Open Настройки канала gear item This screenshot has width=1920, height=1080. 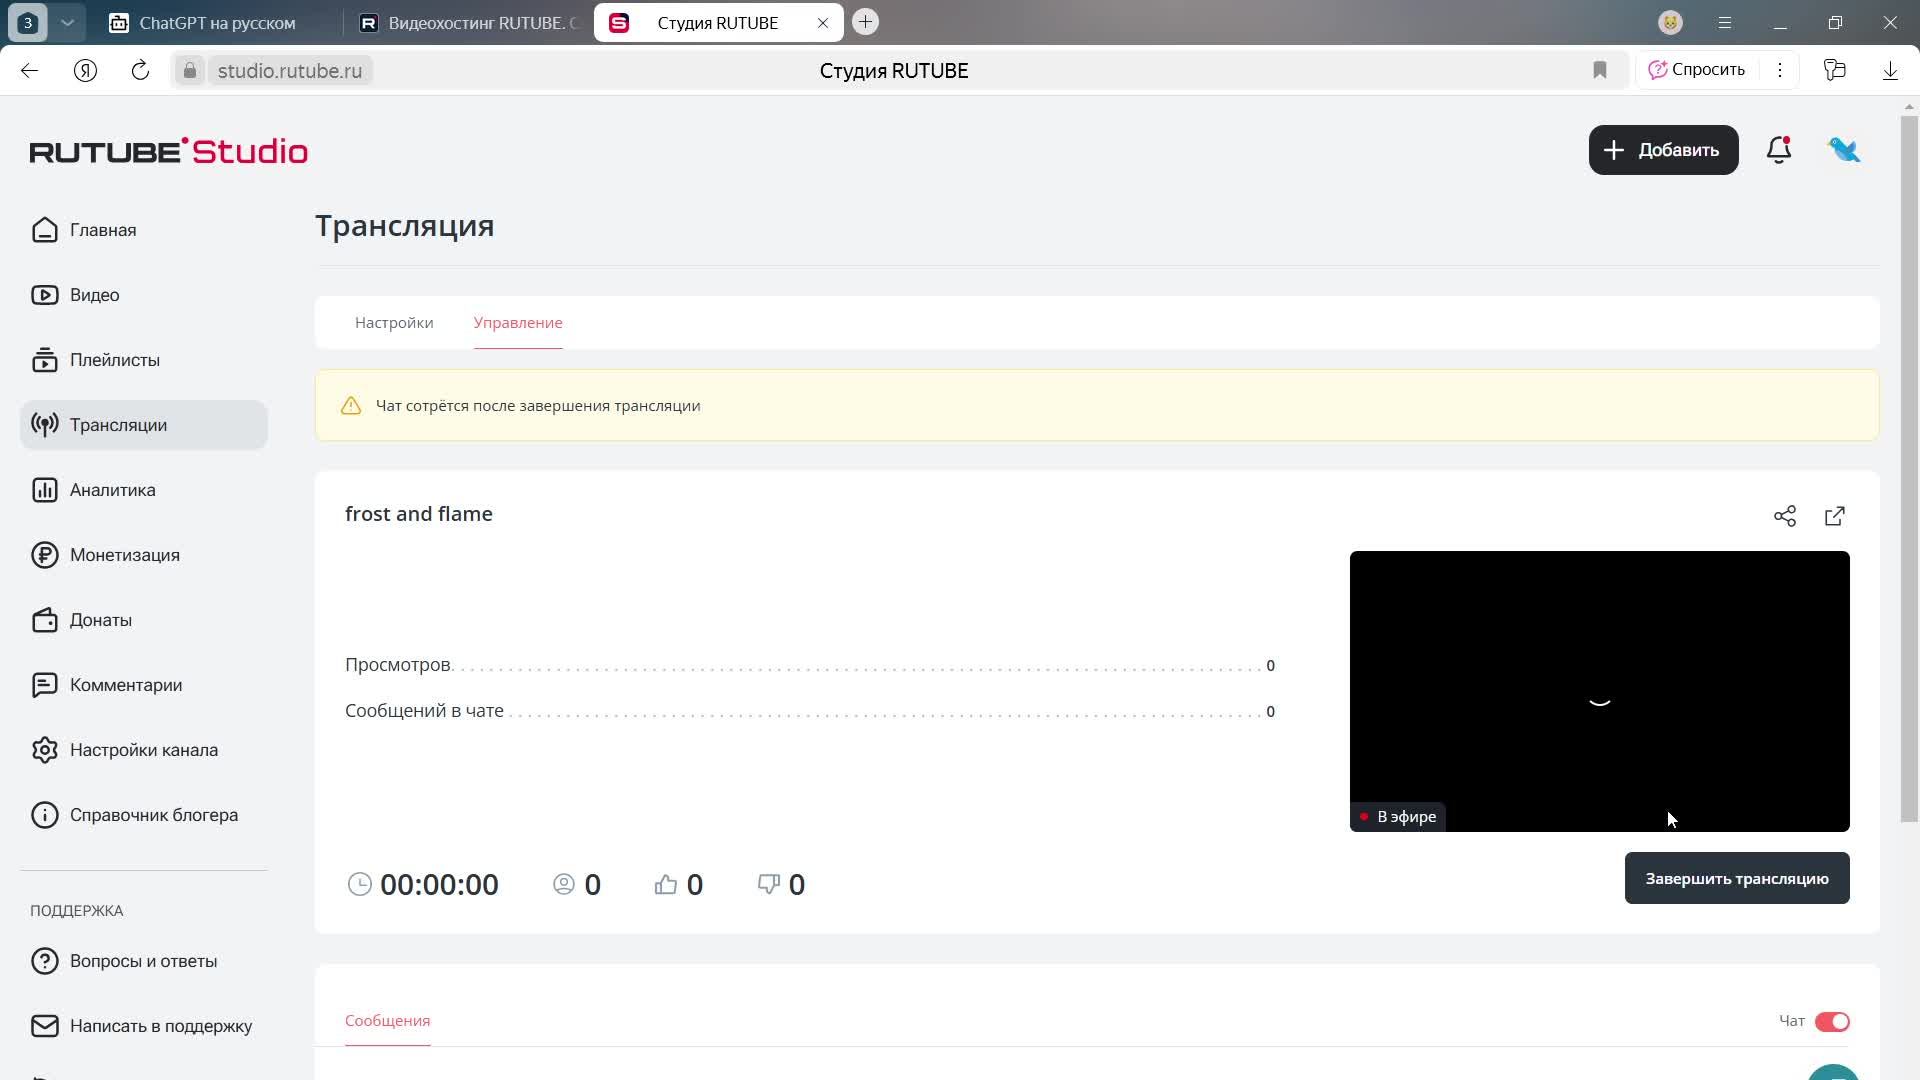point(143,750)
